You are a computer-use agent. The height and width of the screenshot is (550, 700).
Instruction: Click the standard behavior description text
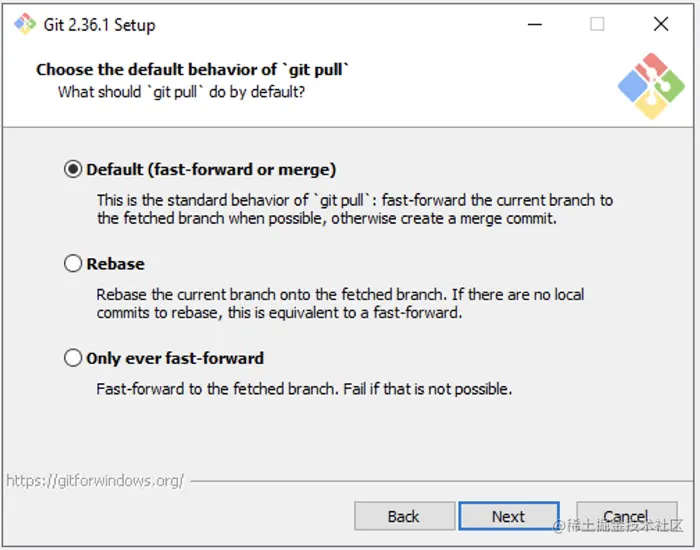355,209
